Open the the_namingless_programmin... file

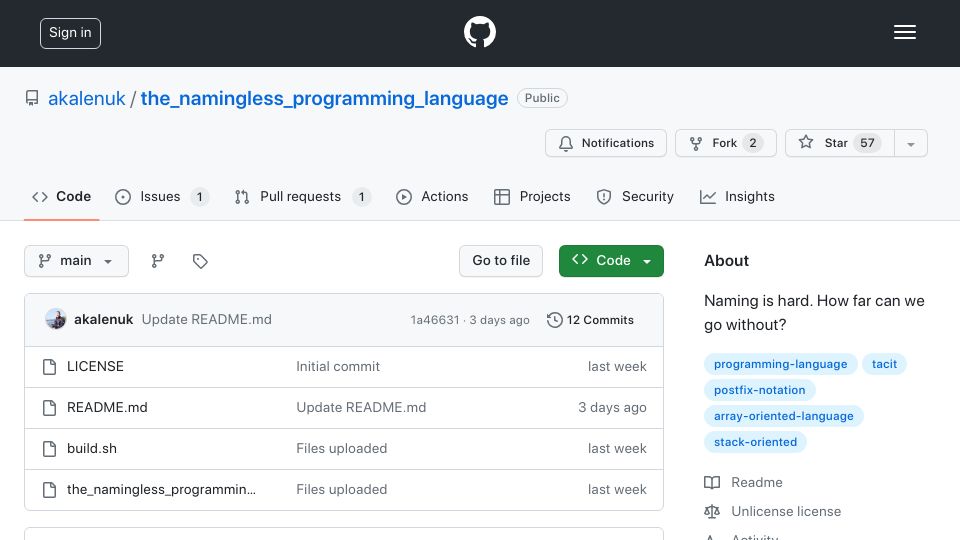point(162,489)
